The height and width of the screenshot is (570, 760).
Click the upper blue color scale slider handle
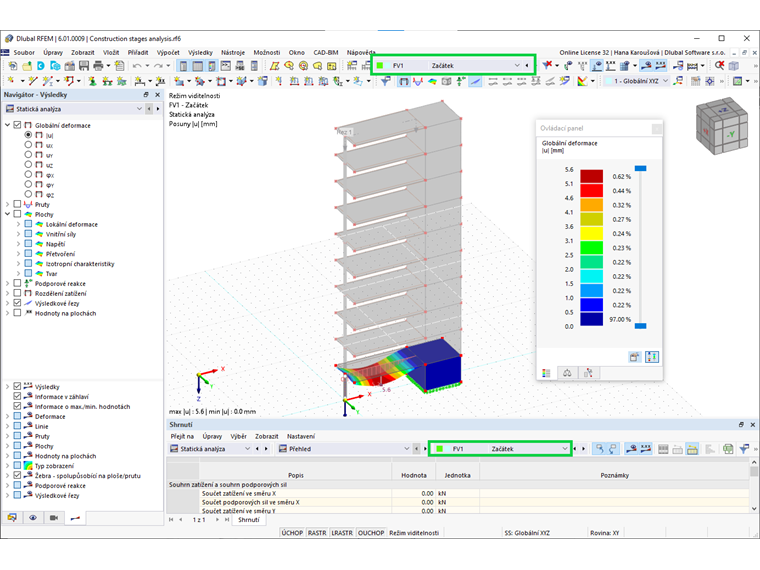tap(640, 168)
